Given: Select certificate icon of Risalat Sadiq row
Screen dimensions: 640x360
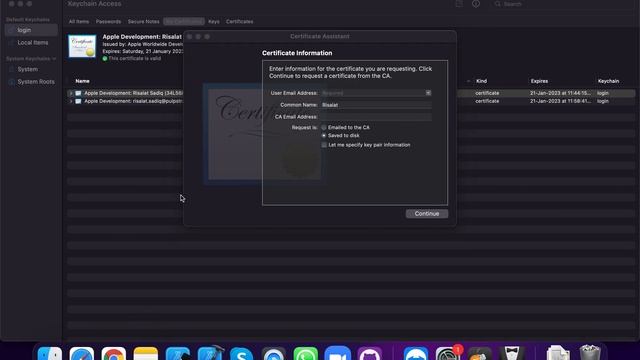Looking at the screenshot, I should point(78,93).
